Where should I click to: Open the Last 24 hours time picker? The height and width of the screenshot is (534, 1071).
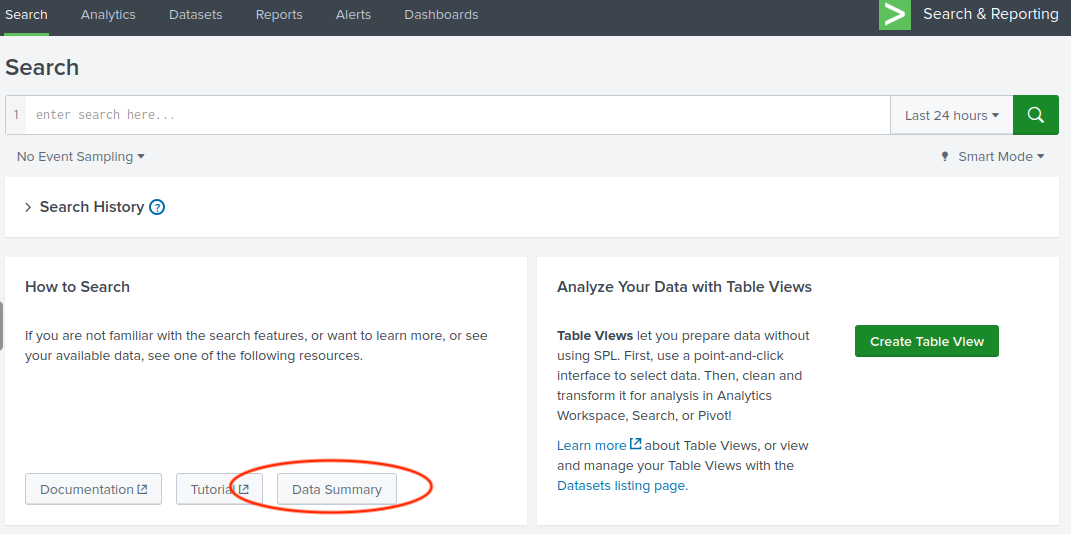click(951, 115)
